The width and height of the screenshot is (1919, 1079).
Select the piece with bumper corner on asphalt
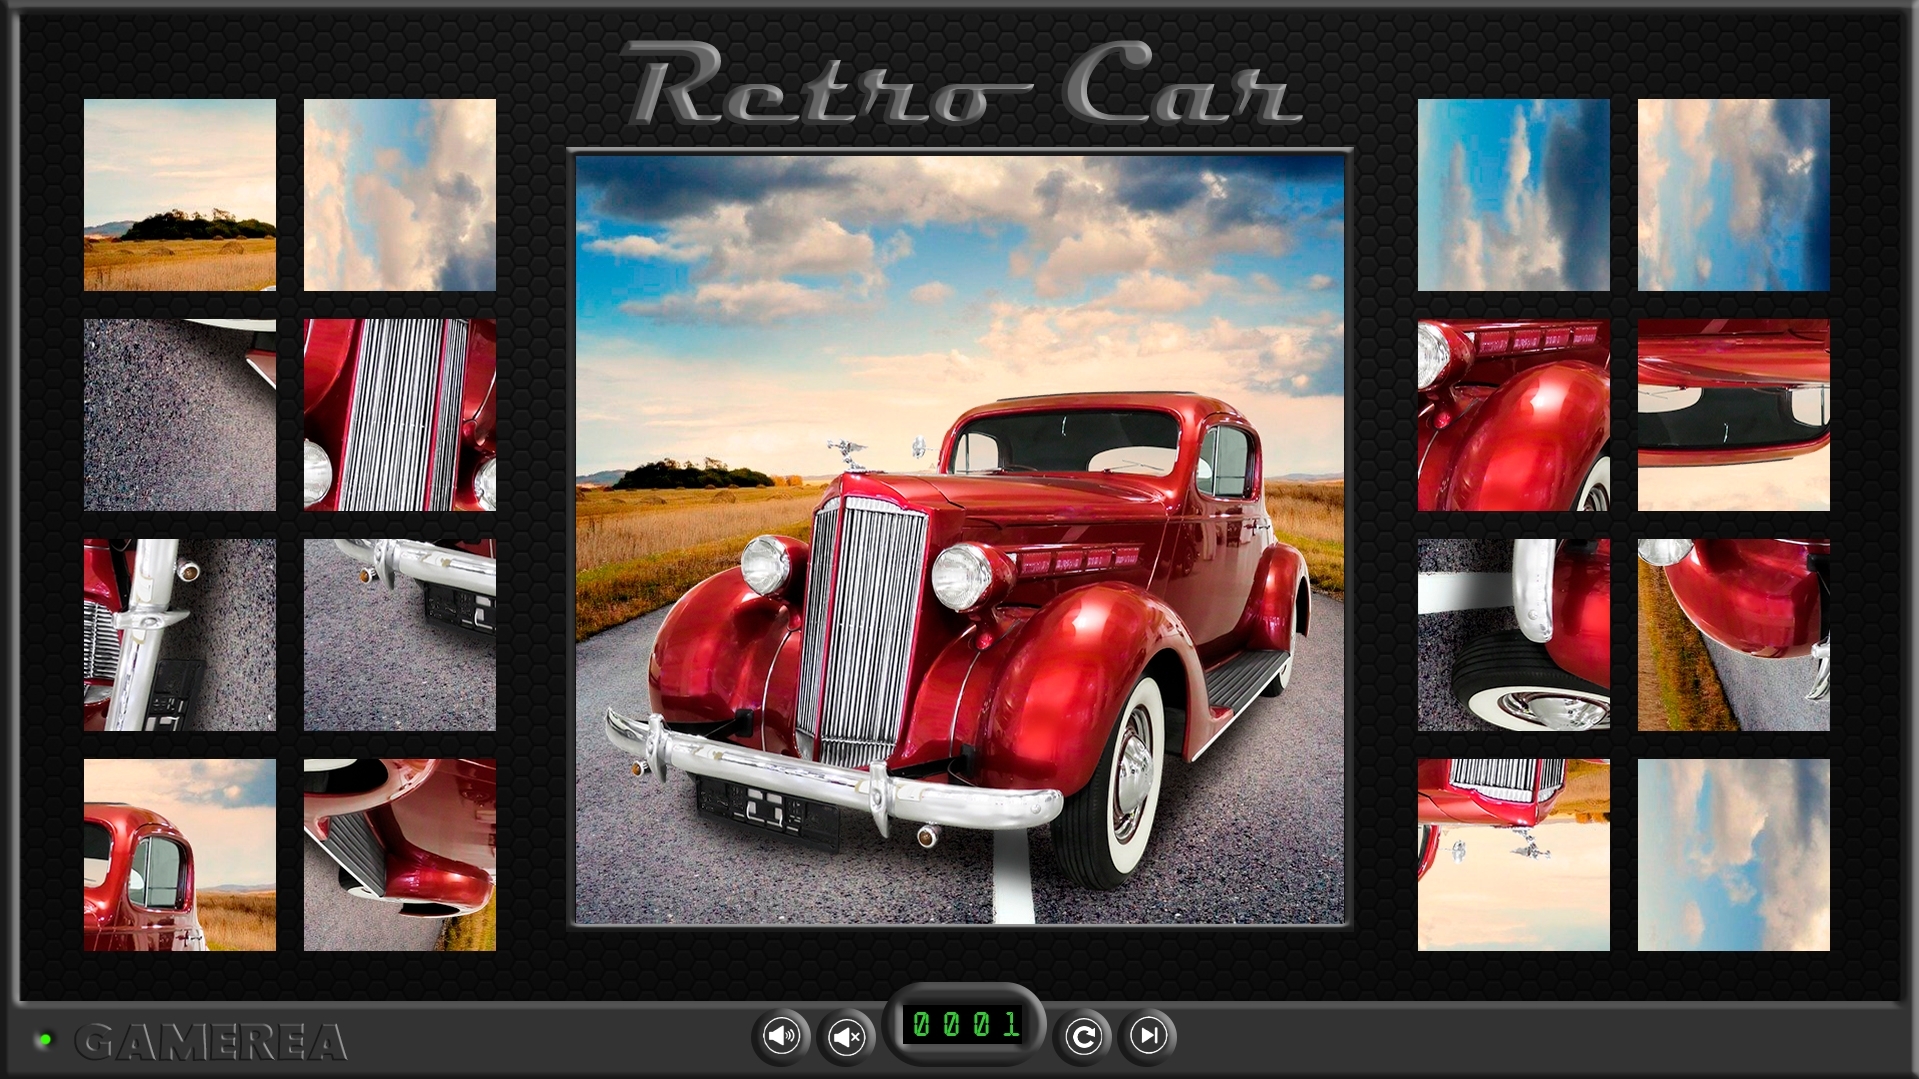pyautogui.click(x=400, y=635)
